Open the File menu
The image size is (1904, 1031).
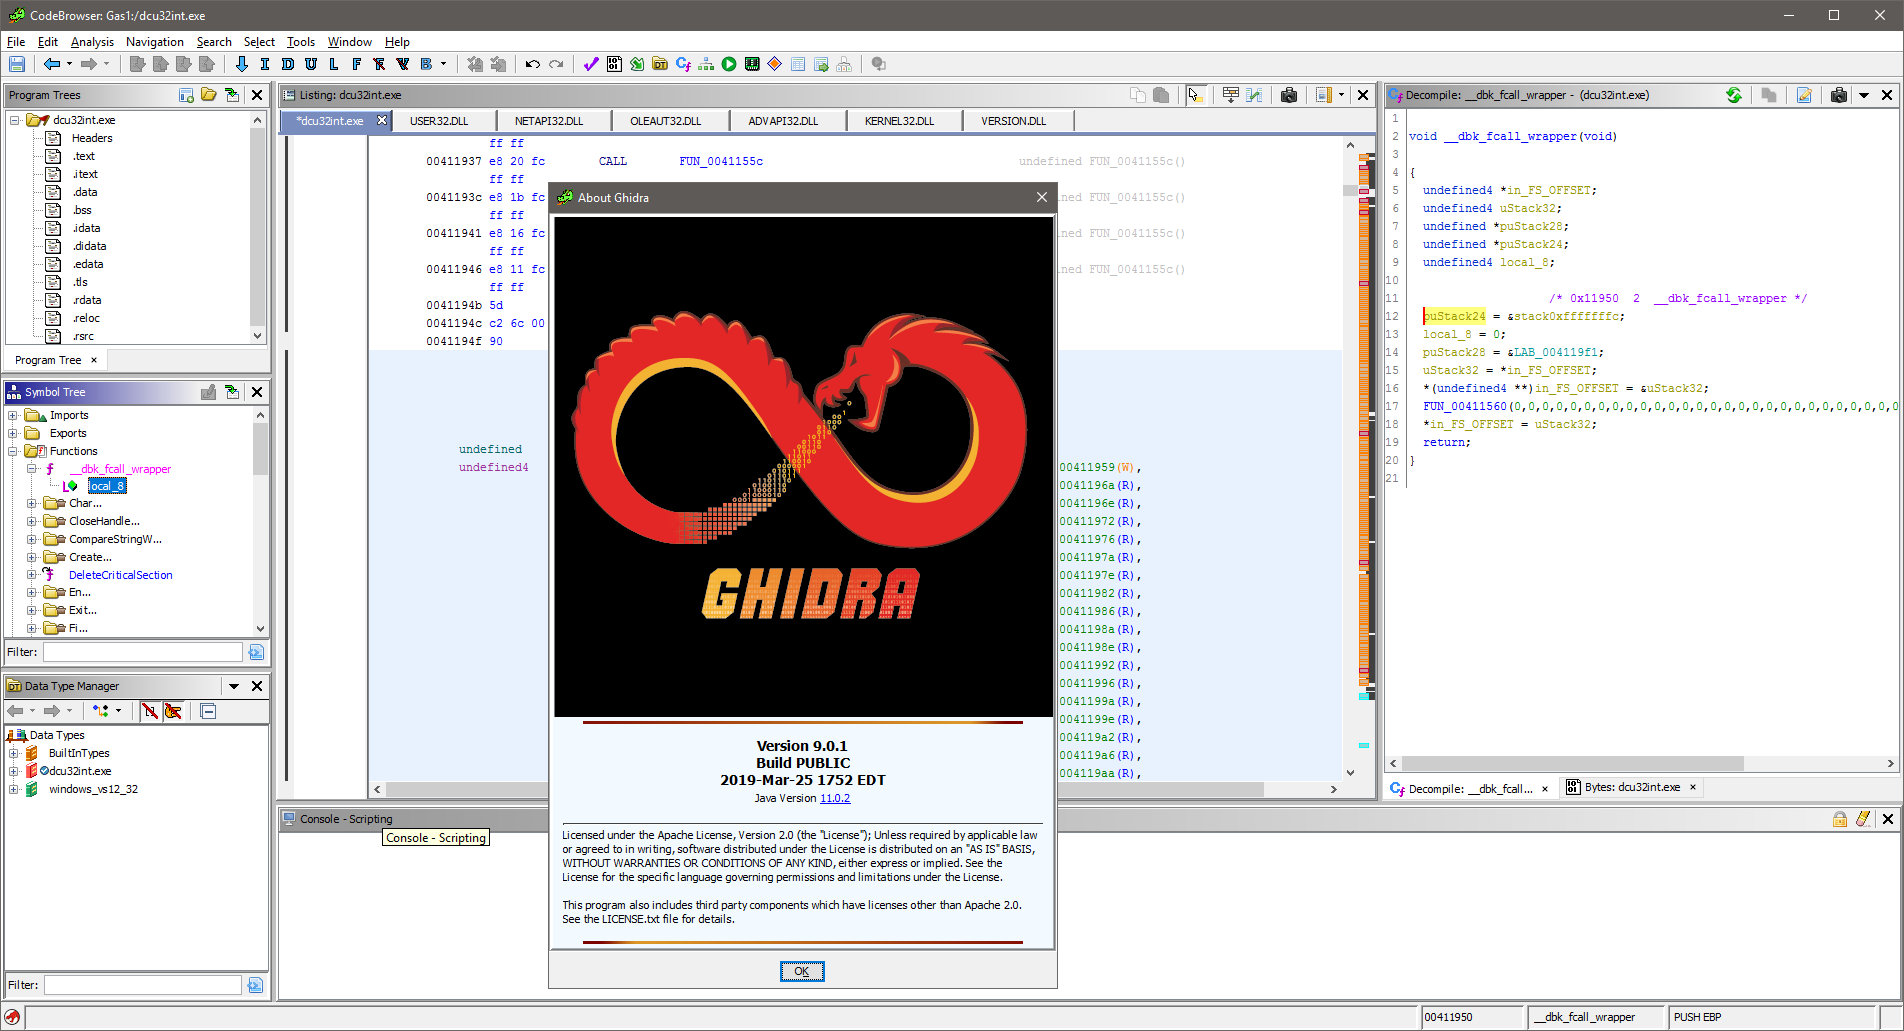[x=16, y=42]
